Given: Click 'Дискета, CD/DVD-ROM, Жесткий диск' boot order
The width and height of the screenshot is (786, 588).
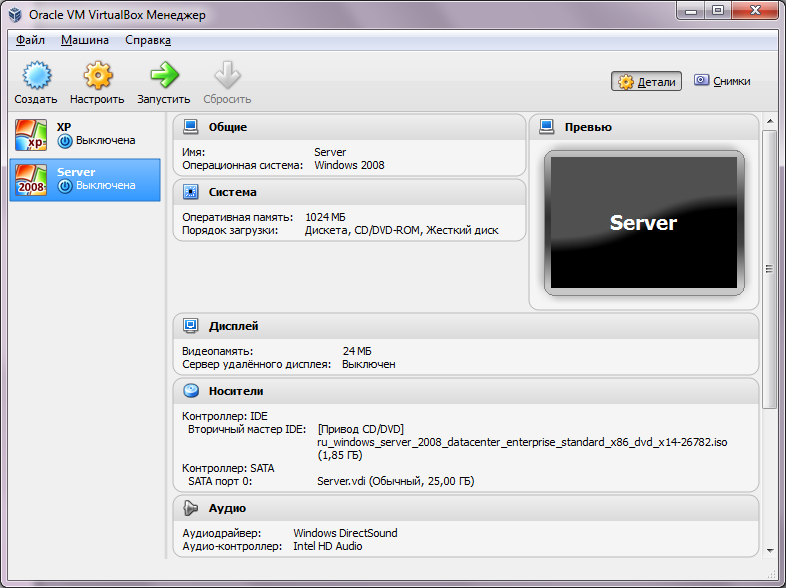Looking at the screenshot, I should (402, 230).
